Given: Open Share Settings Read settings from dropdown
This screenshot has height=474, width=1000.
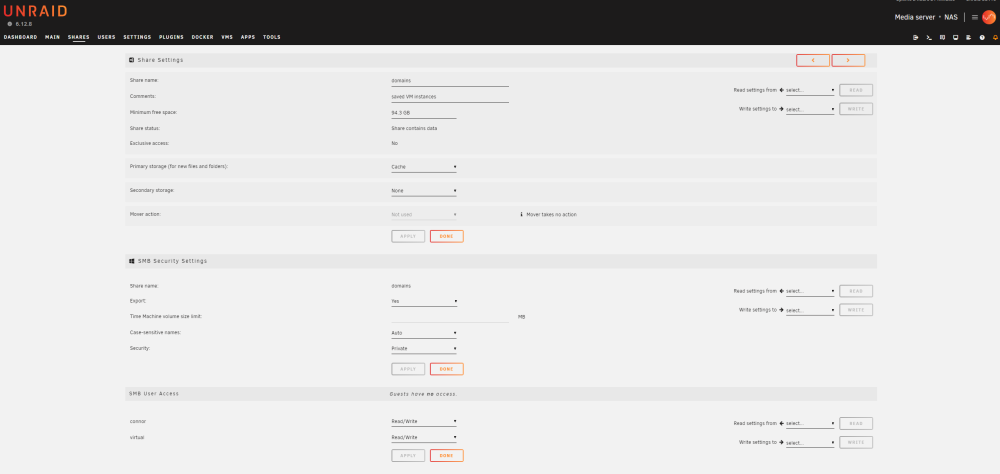Looking at the screenshot, I should (810, 91).
